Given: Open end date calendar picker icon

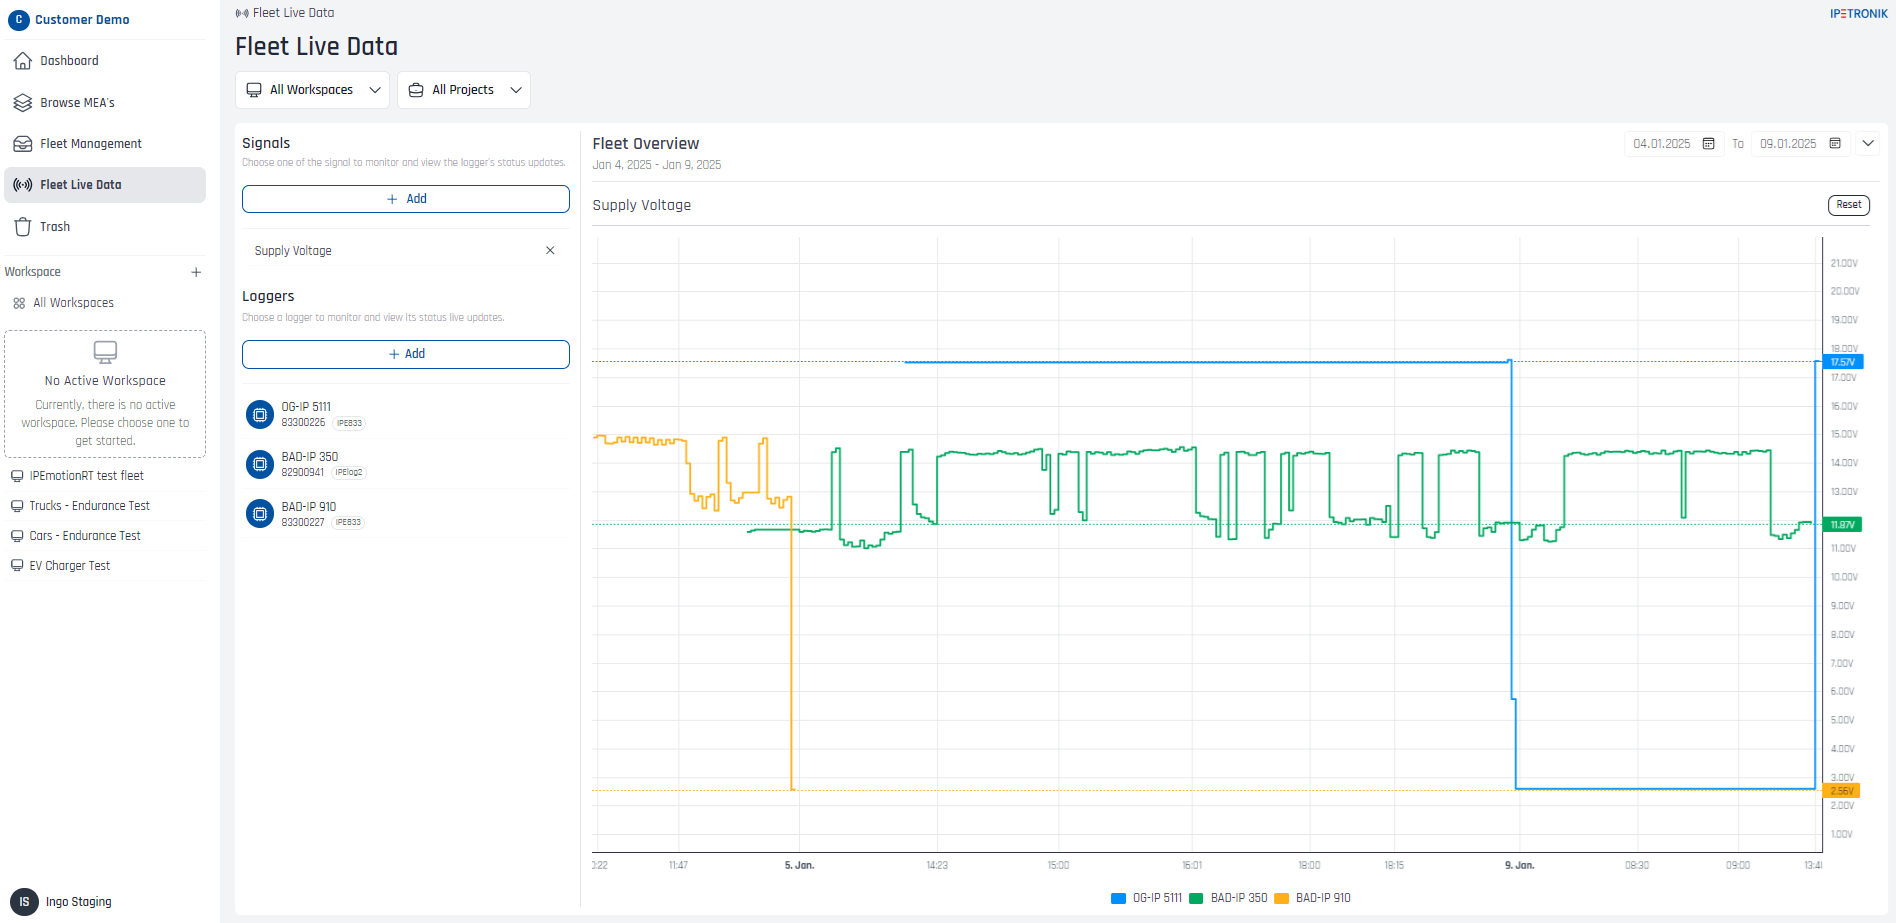Looking at the screenshot, I should (x=1835, y=144).
